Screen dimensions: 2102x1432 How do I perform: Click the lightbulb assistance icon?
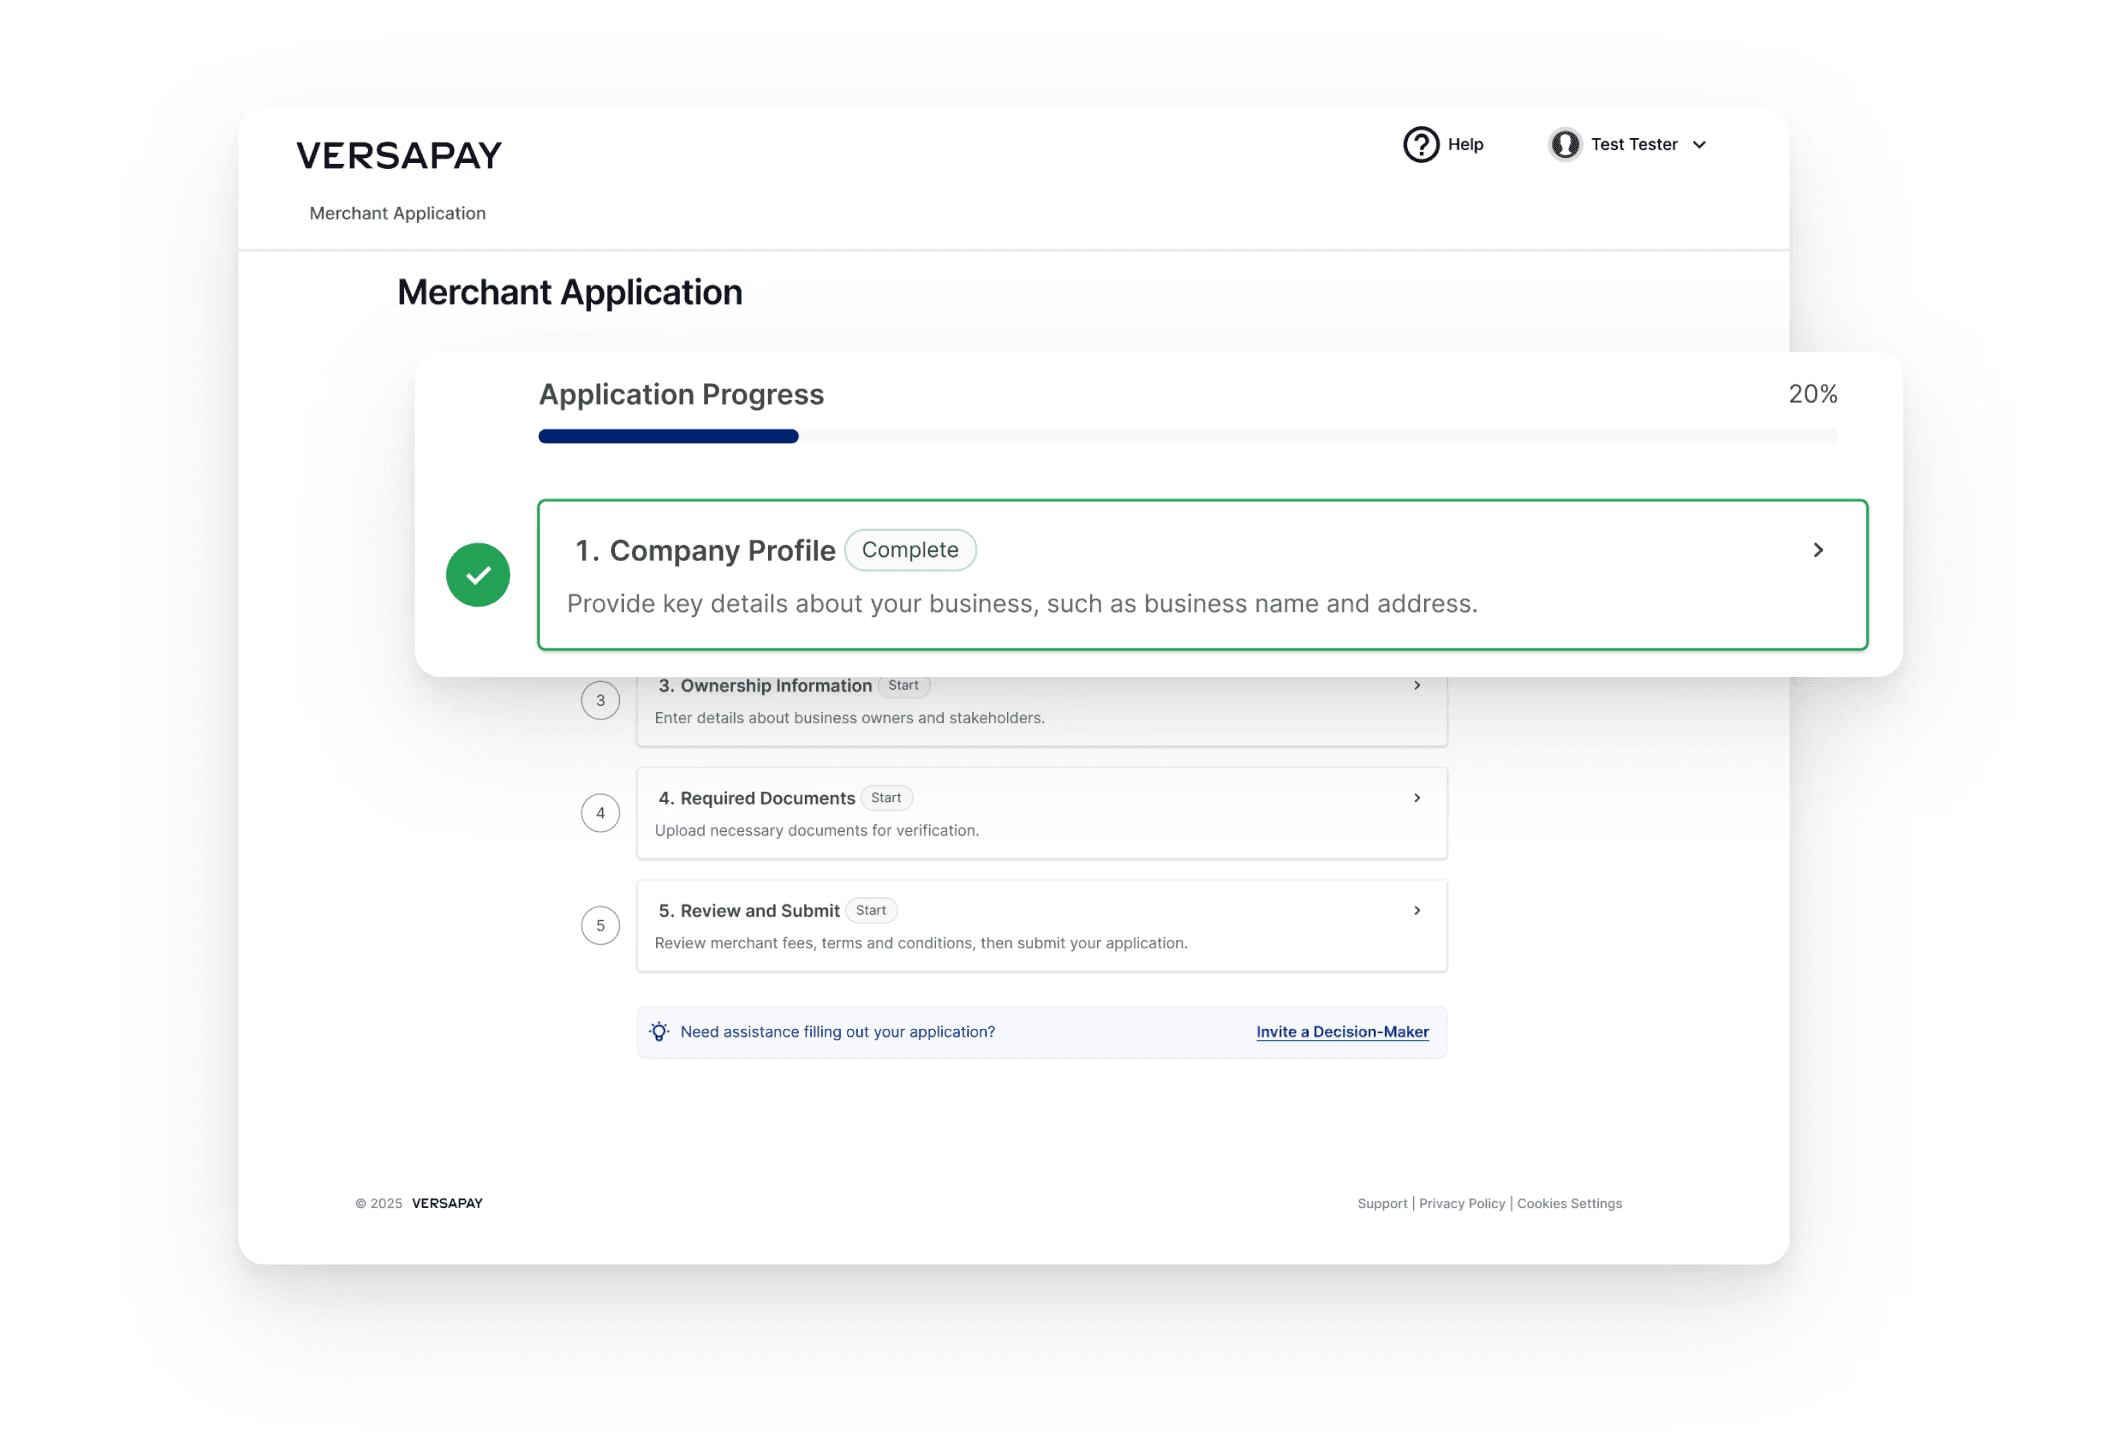click(659, 1031)
